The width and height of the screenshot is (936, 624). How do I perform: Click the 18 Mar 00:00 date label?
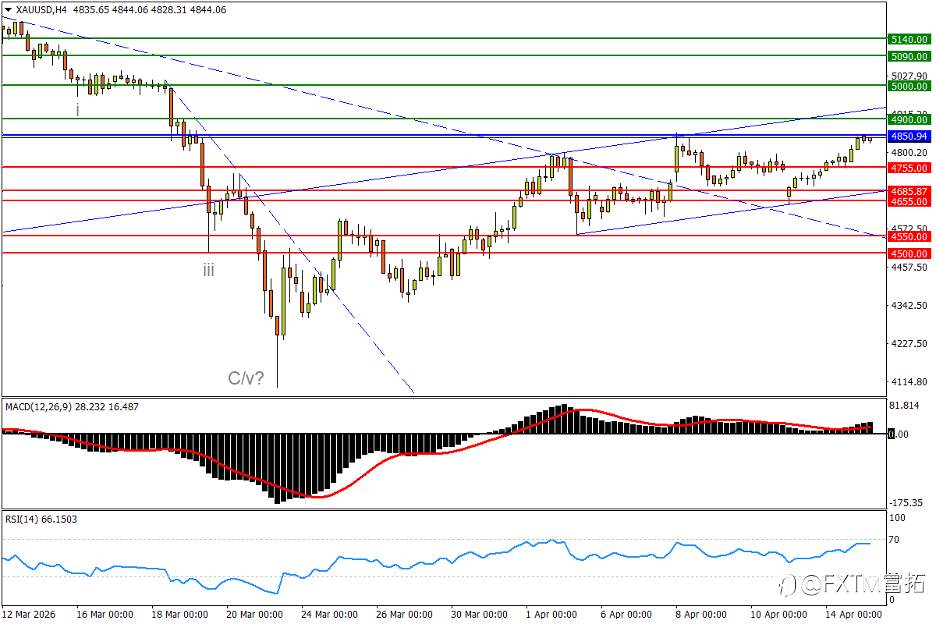pos(180,614)
